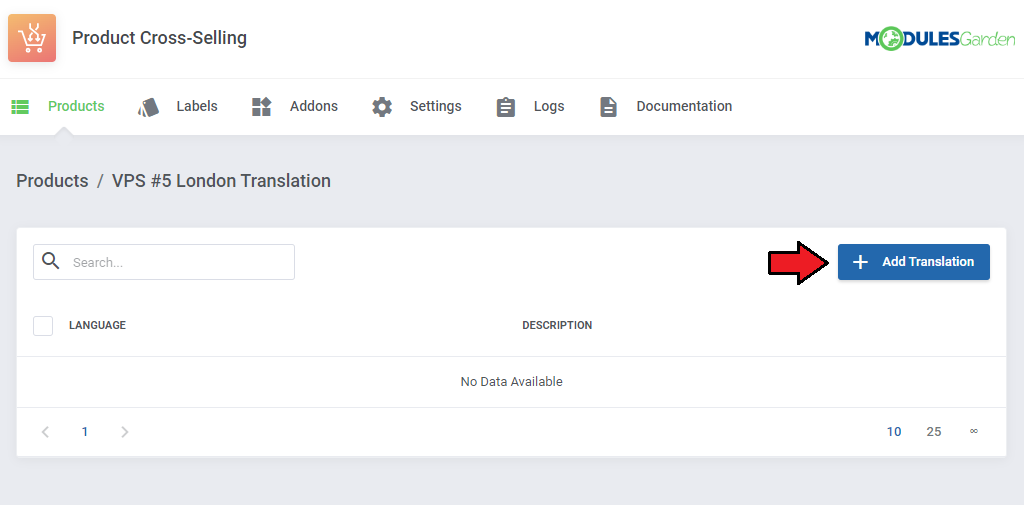Open the Products tab
This screenshot has width=1024, height=505.
pyautogui.click(x=76, y=106)
